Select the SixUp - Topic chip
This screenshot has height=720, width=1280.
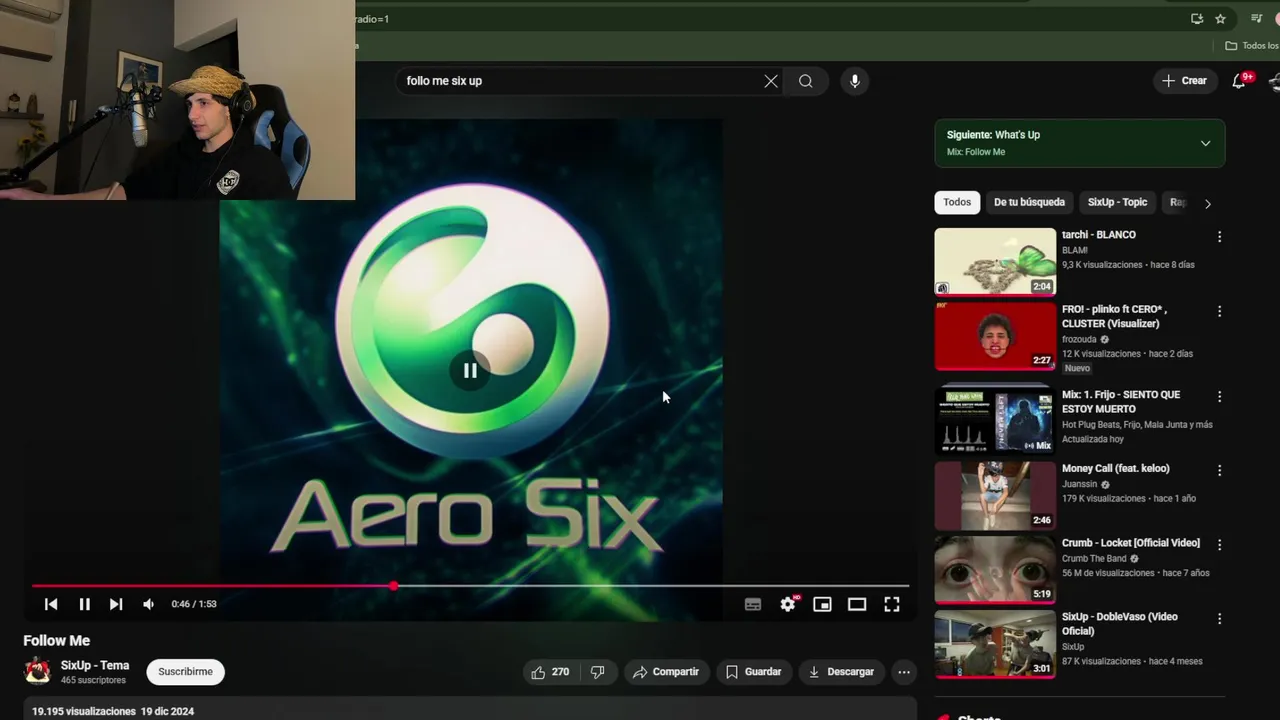click(1117, 202)
